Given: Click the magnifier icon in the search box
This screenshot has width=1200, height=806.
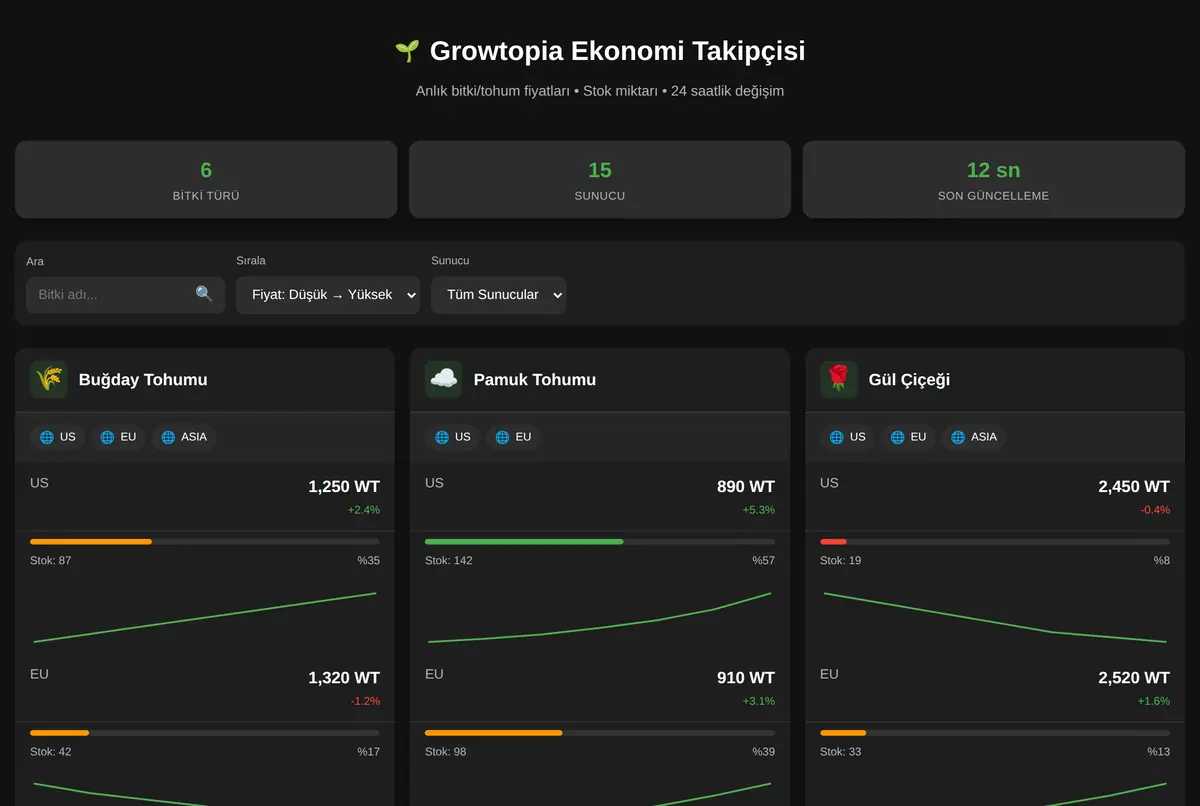Looking at the screenshot, I should point(204,294).
